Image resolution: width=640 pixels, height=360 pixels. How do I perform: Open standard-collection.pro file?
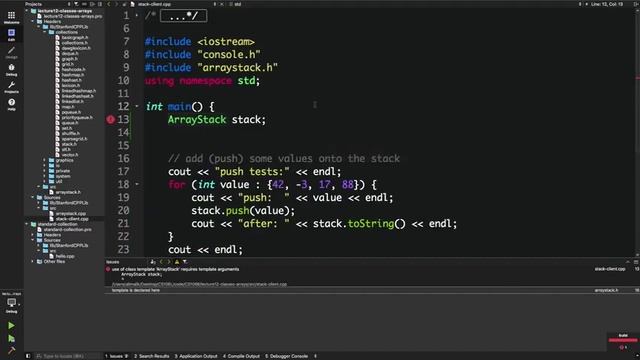tap(67, 229)
